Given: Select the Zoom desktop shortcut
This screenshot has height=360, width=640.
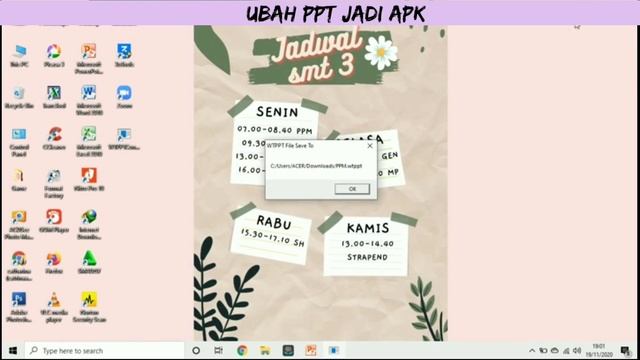Looking at the screenshot, I should [124, 97].
